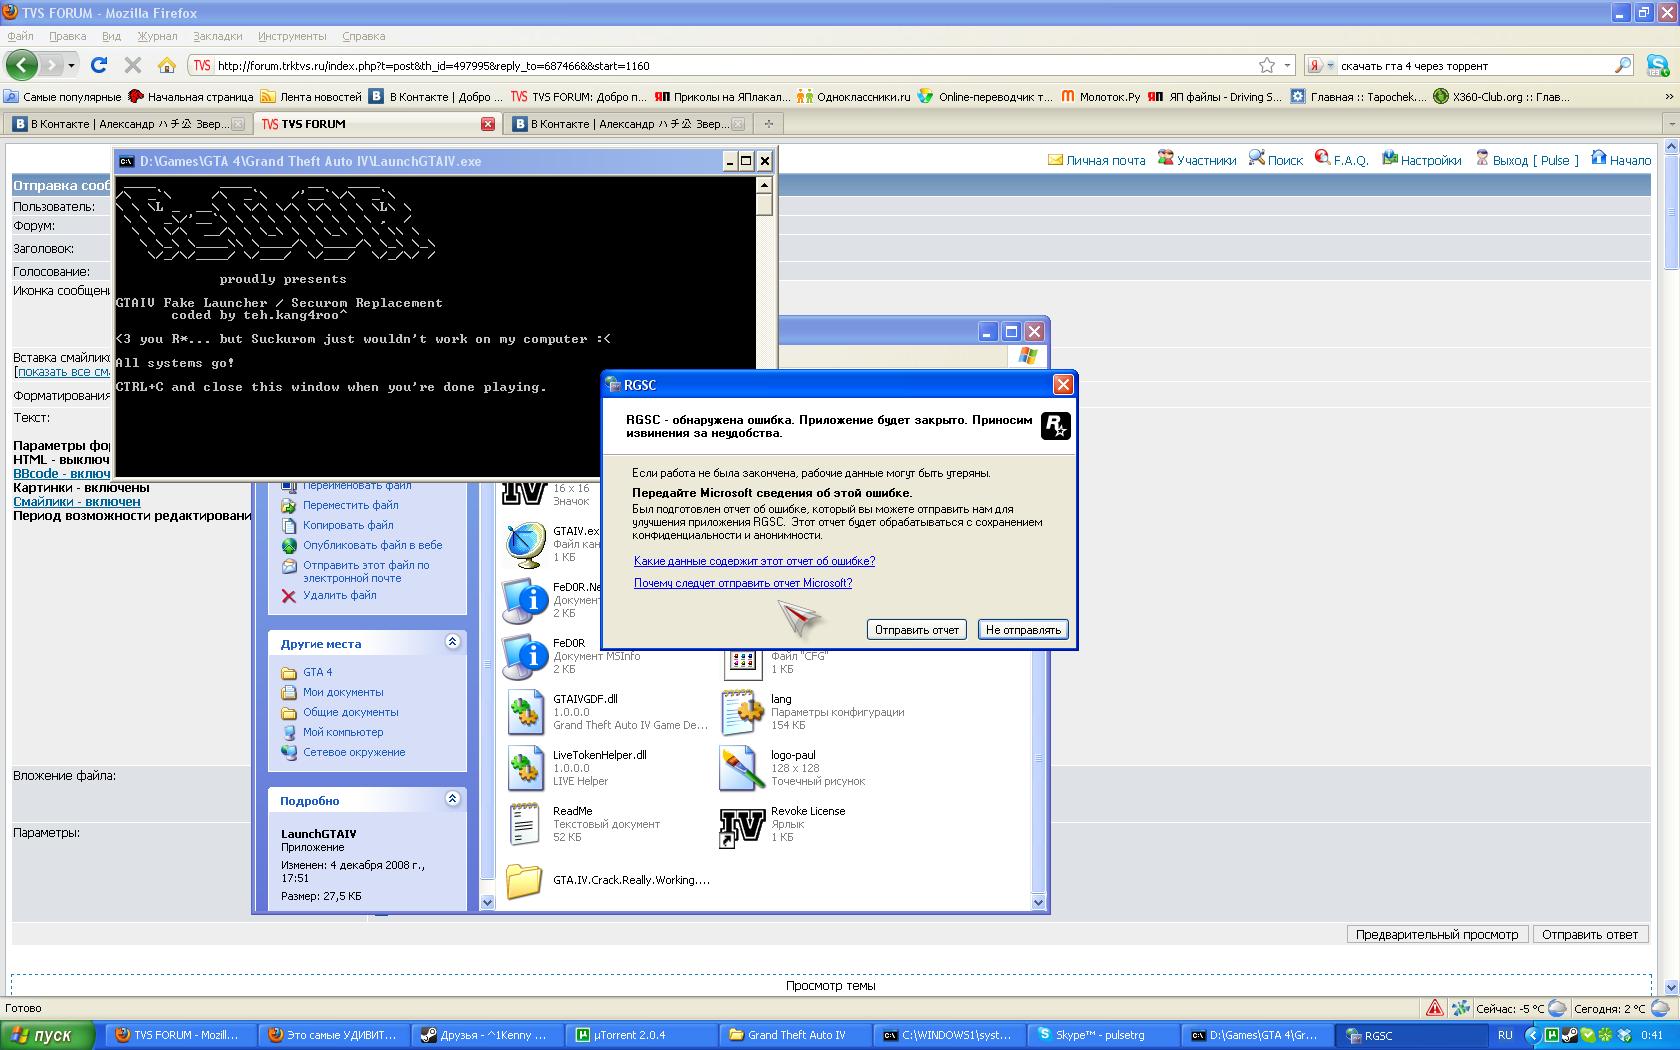Click the Revoke License shortcut icon

[x=741, y=824]
